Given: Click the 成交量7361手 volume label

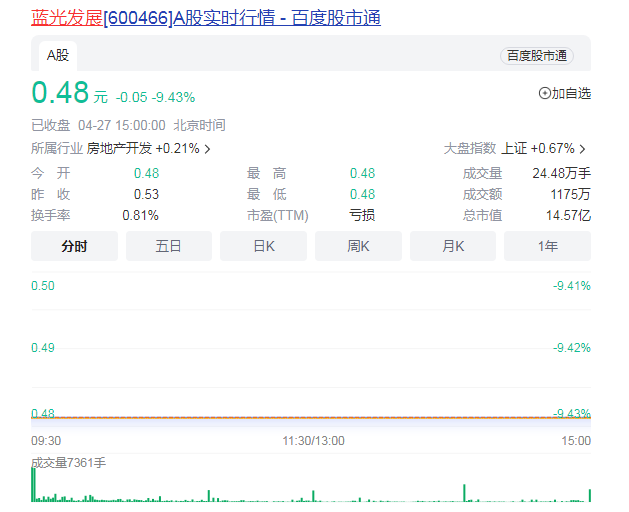Looking at the screenshot, I should click(68, 462).
